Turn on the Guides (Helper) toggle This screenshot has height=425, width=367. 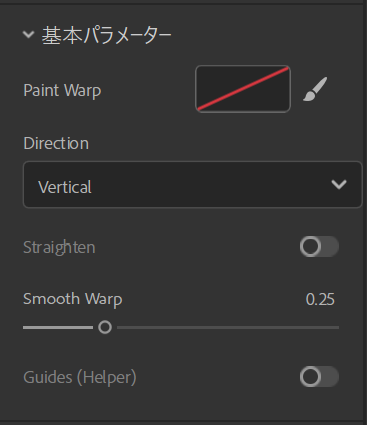[x=319, y=377]
